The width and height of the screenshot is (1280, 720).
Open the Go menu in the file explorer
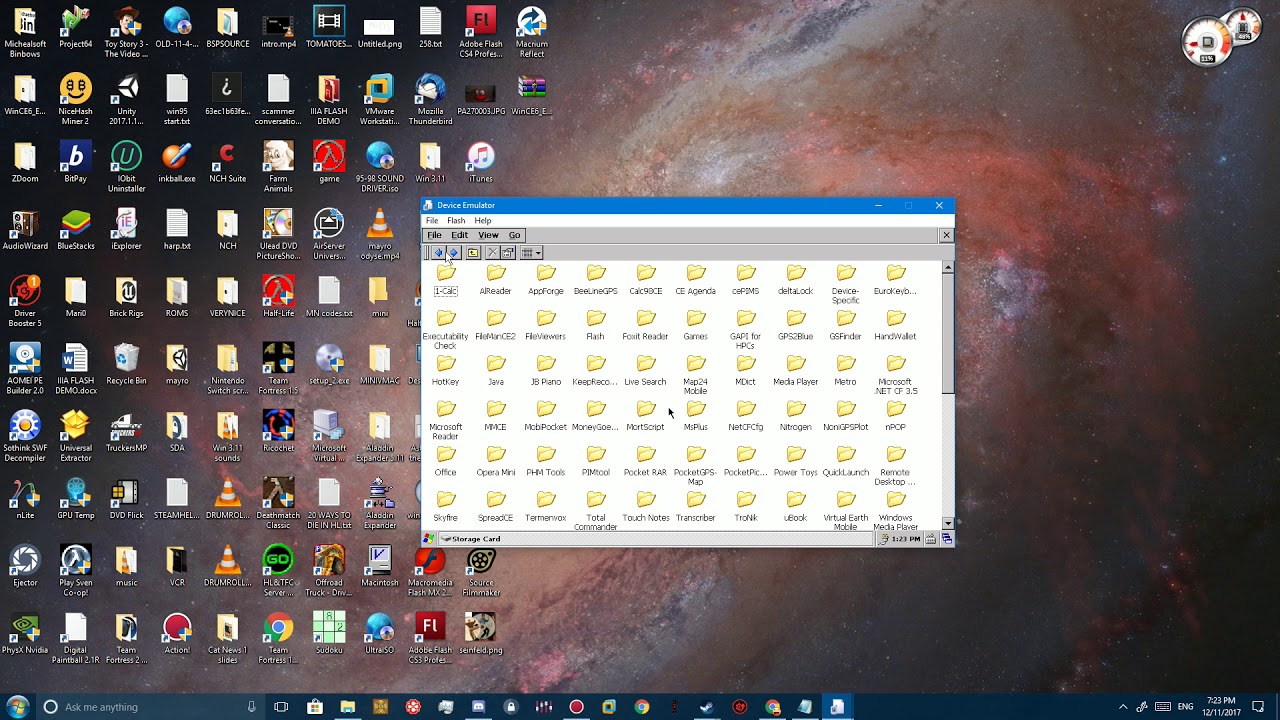[x=514, y=235]
